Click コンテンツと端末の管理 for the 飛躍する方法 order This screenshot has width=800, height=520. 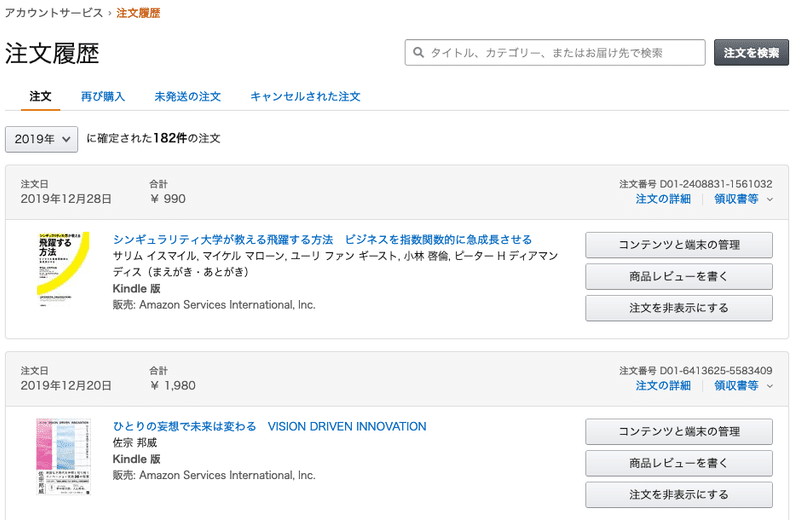679,245
